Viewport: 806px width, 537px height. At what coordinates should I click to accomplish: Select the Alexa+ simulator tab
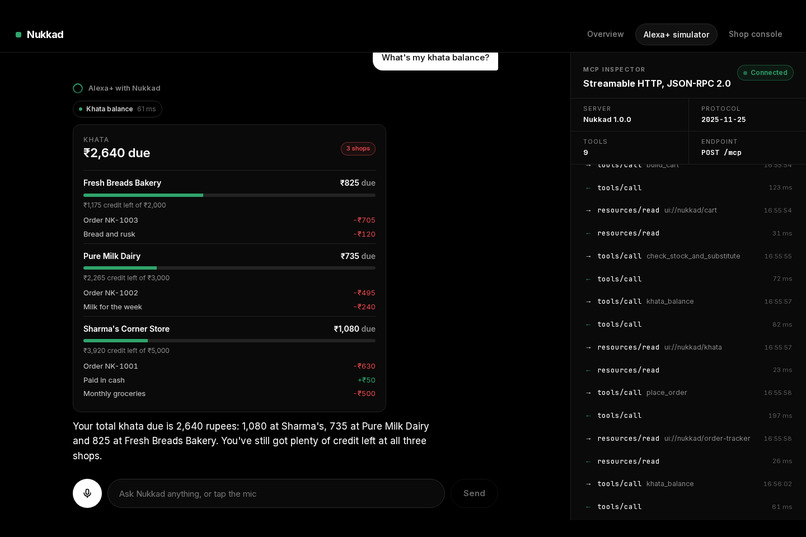(676, 34)
